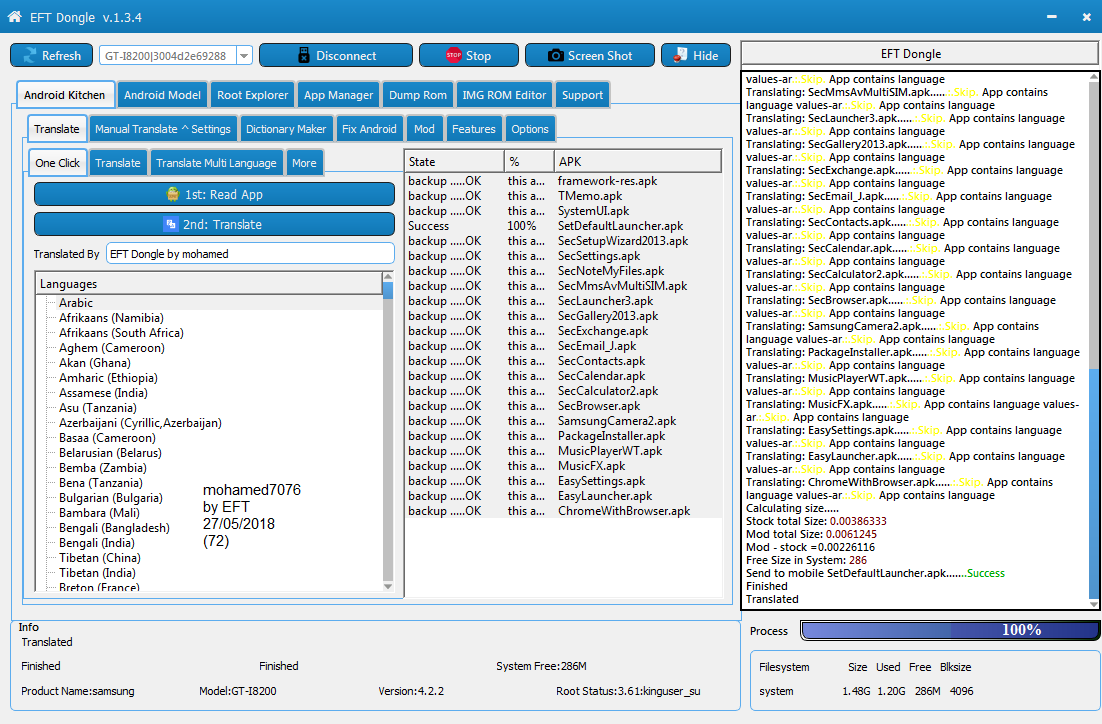Click Send to mobile Success log line

(x=875, y=574)
